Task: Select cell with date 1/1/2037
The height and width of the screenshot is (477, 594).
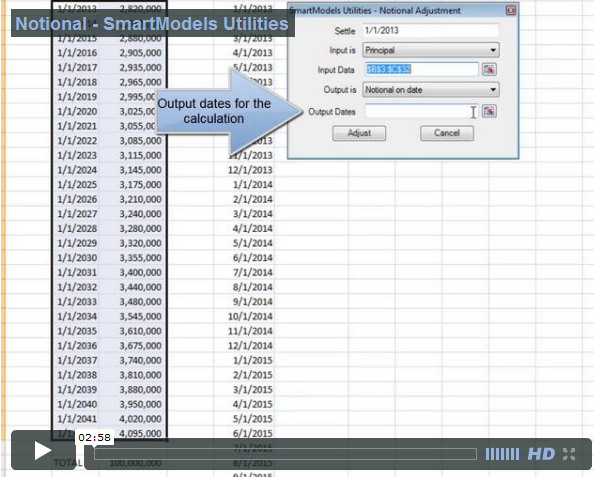Action: click(x=77, y=360)
